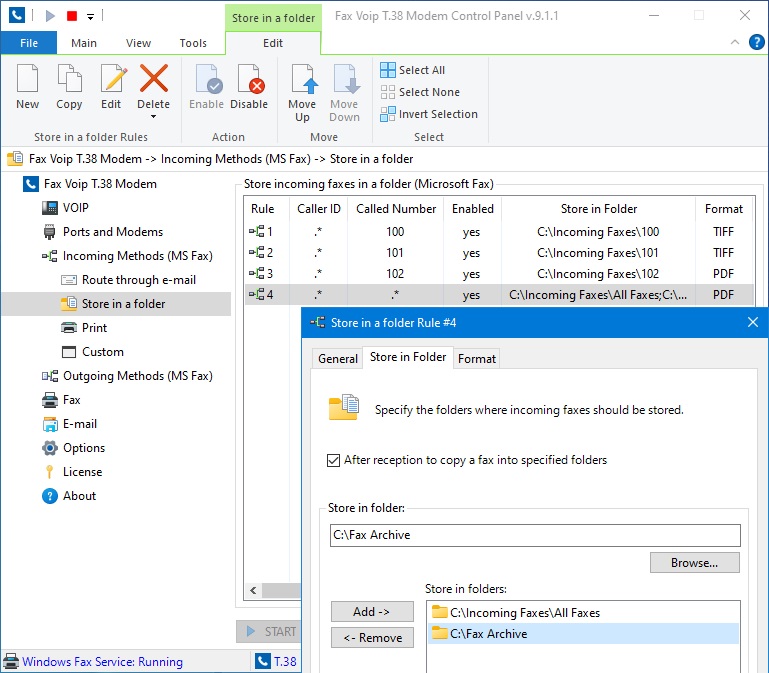
Task: Switch to the Edit ribbon tab
Action: tap(273, 43)
